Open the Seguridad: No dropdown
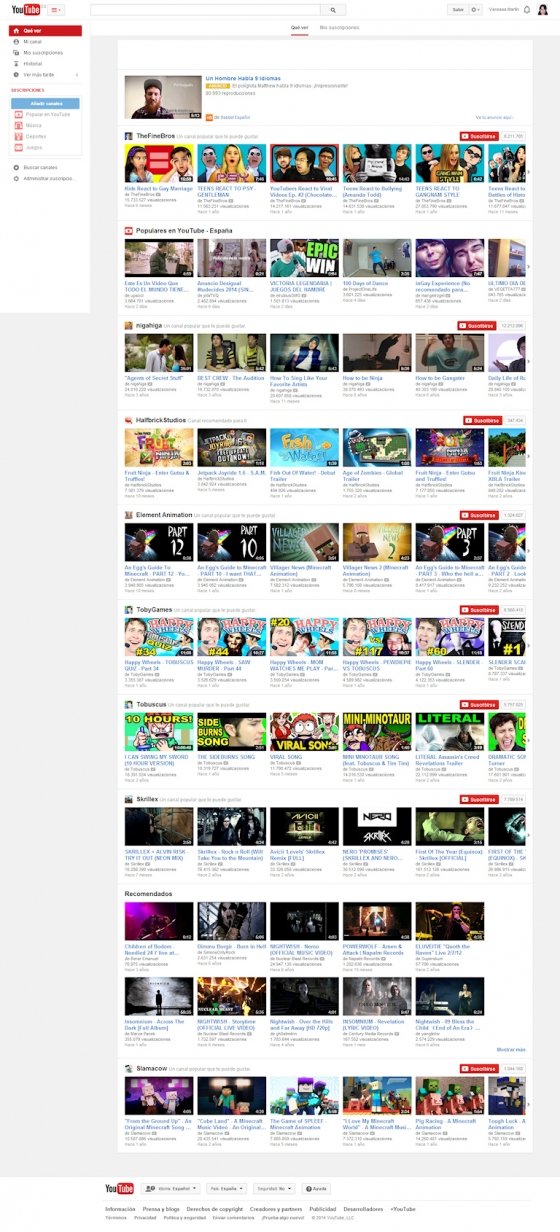560x1232 pixels. [275, 1188]
